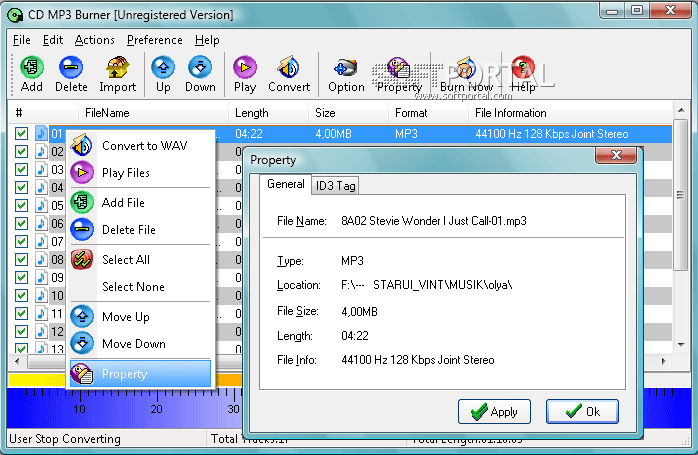This screenshot has height=455, width=698.
Task: Switch to the ID3 Tag tab
Action: coord(335,185)
